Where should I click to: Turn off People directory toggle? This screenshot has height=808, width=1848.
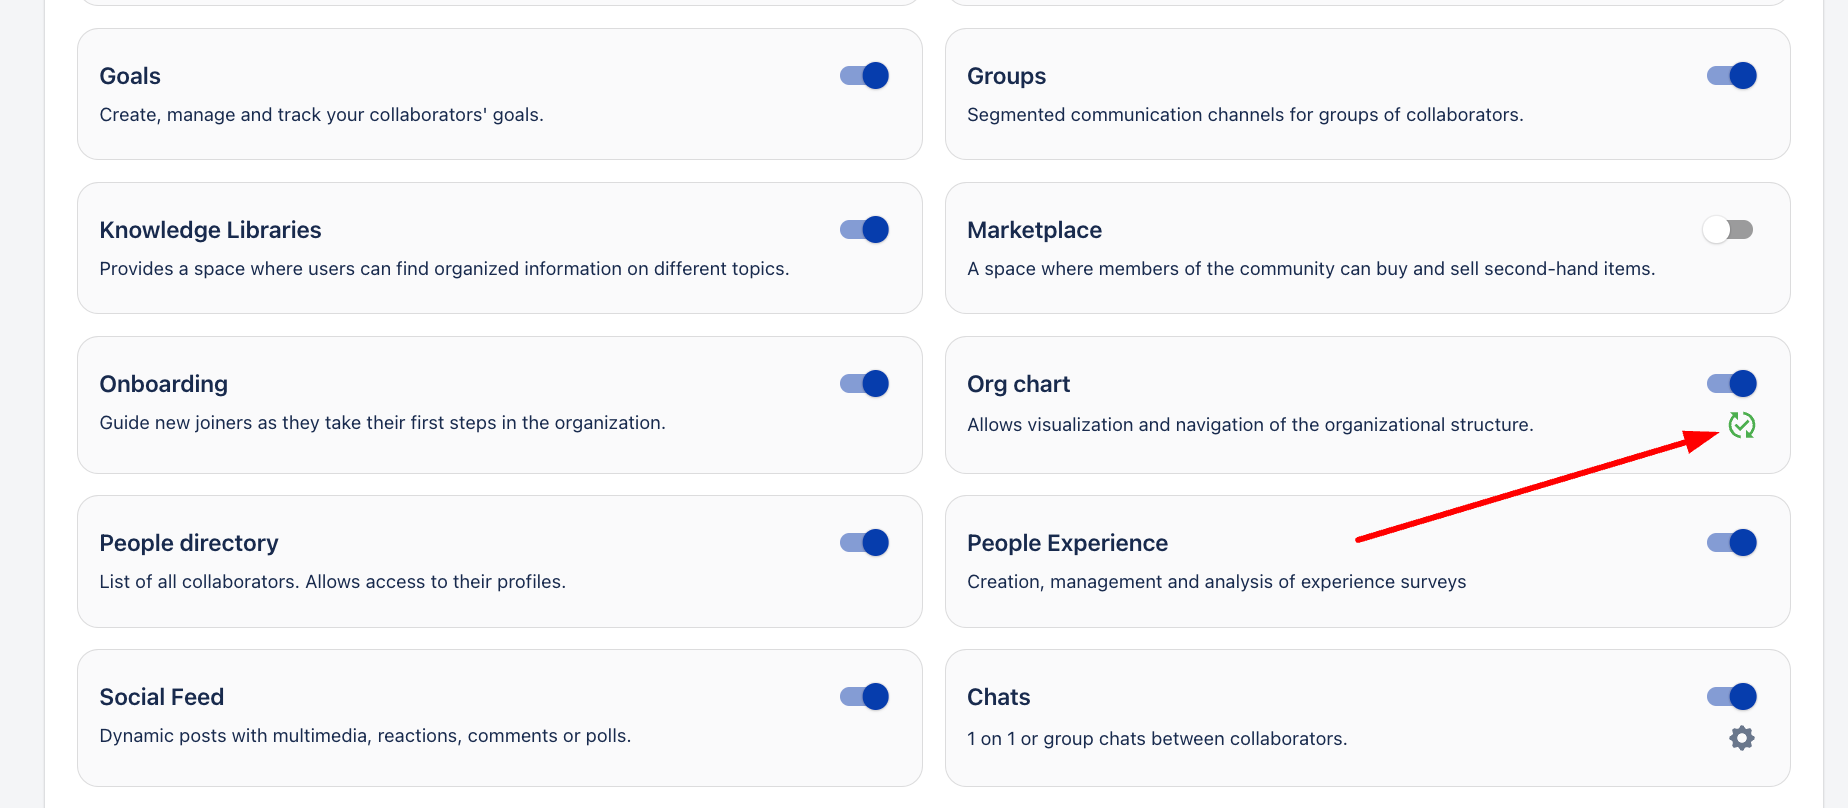click(x=865, y=543)
